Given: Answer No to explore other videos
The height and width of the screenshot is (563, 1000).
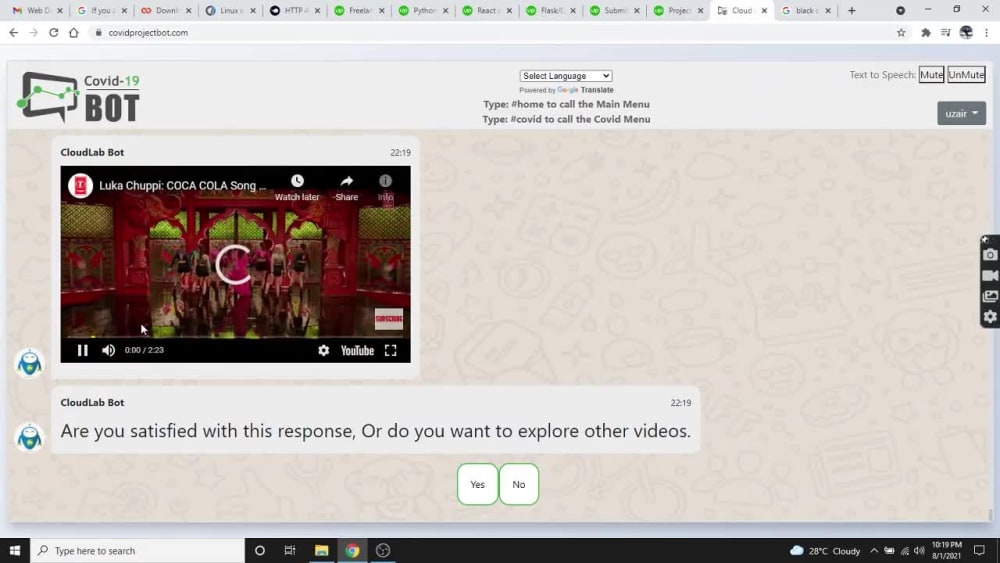Looking at the screenshot, I should click(x=518, y=484).
